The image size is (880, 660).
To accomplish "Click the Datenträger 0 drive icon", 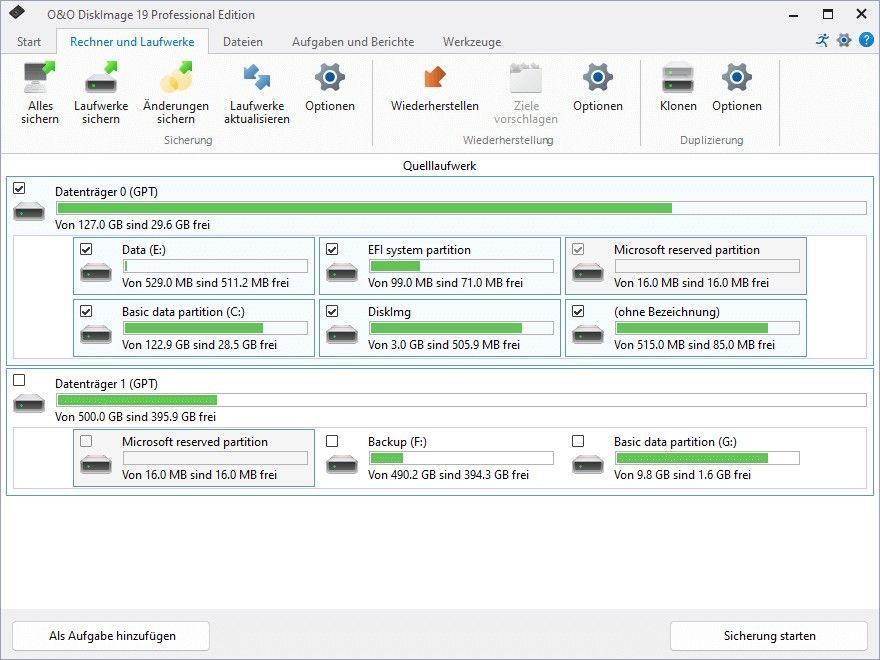I will (29, 212).
